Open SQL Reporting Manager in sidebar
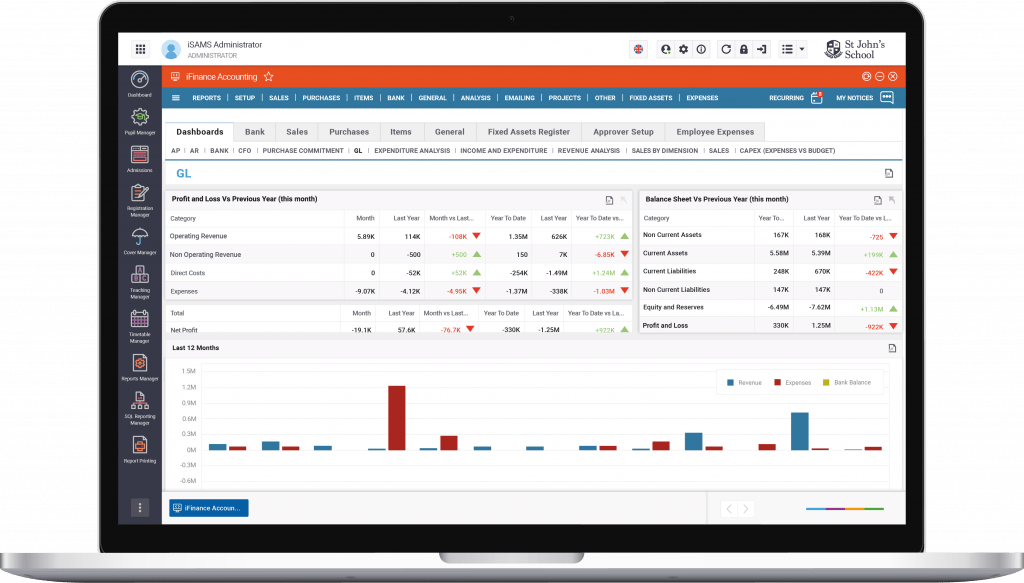 coord(140,408)
